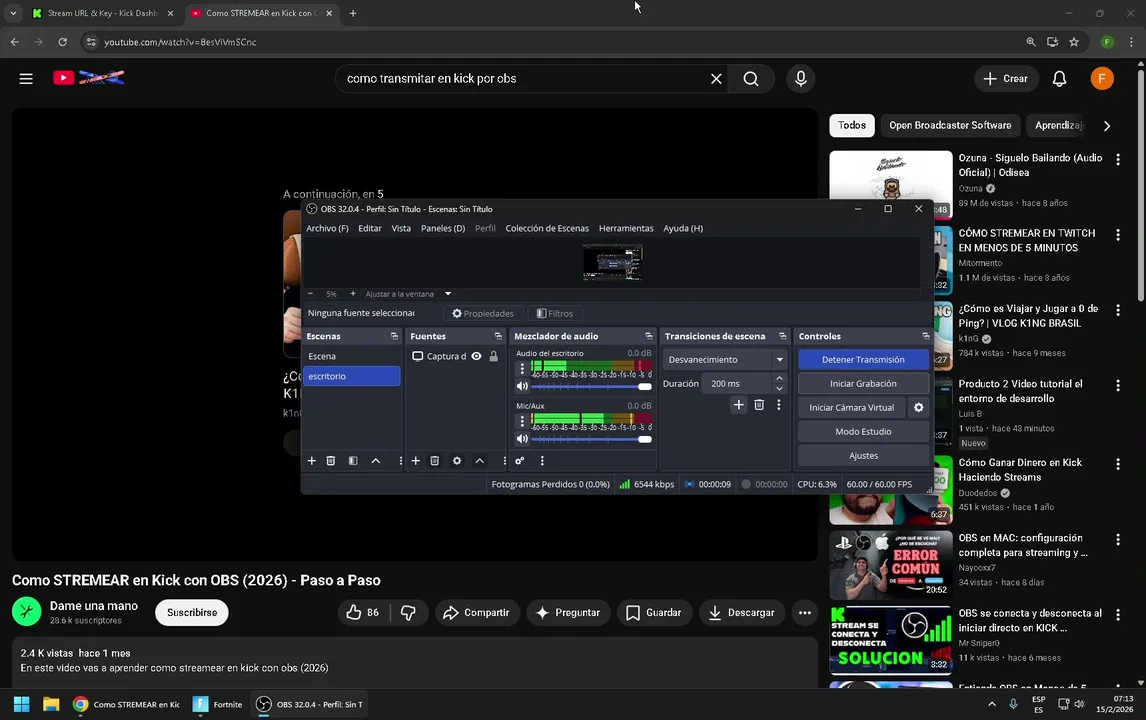1146x720 pixels.
Task: Open Colección de Escenas menu
Action: (x=547, y=228)
